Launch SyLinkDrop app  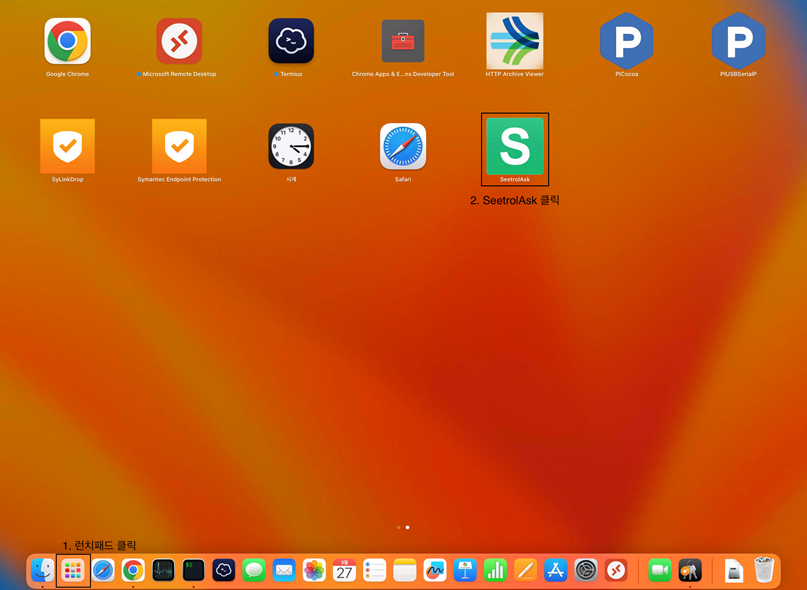pyautogui.click(x=67, y=147)
